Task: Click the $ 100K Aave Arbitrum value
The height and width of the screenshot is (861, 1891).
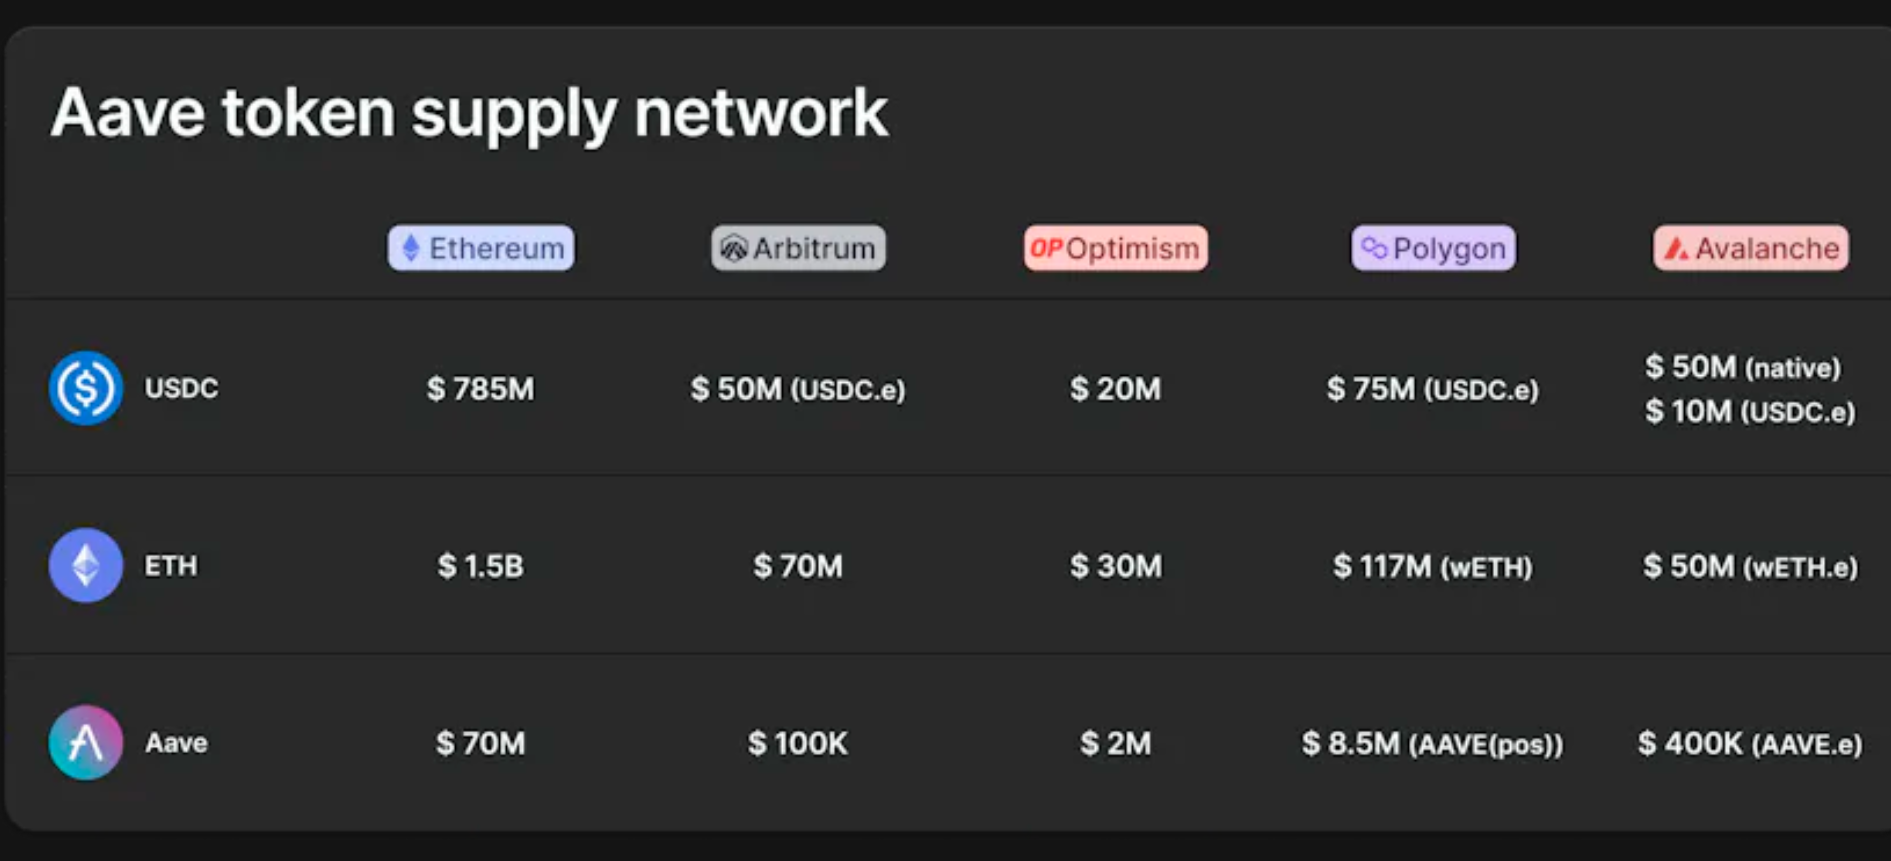Action: pyautogui.click(x=798, y=743)
